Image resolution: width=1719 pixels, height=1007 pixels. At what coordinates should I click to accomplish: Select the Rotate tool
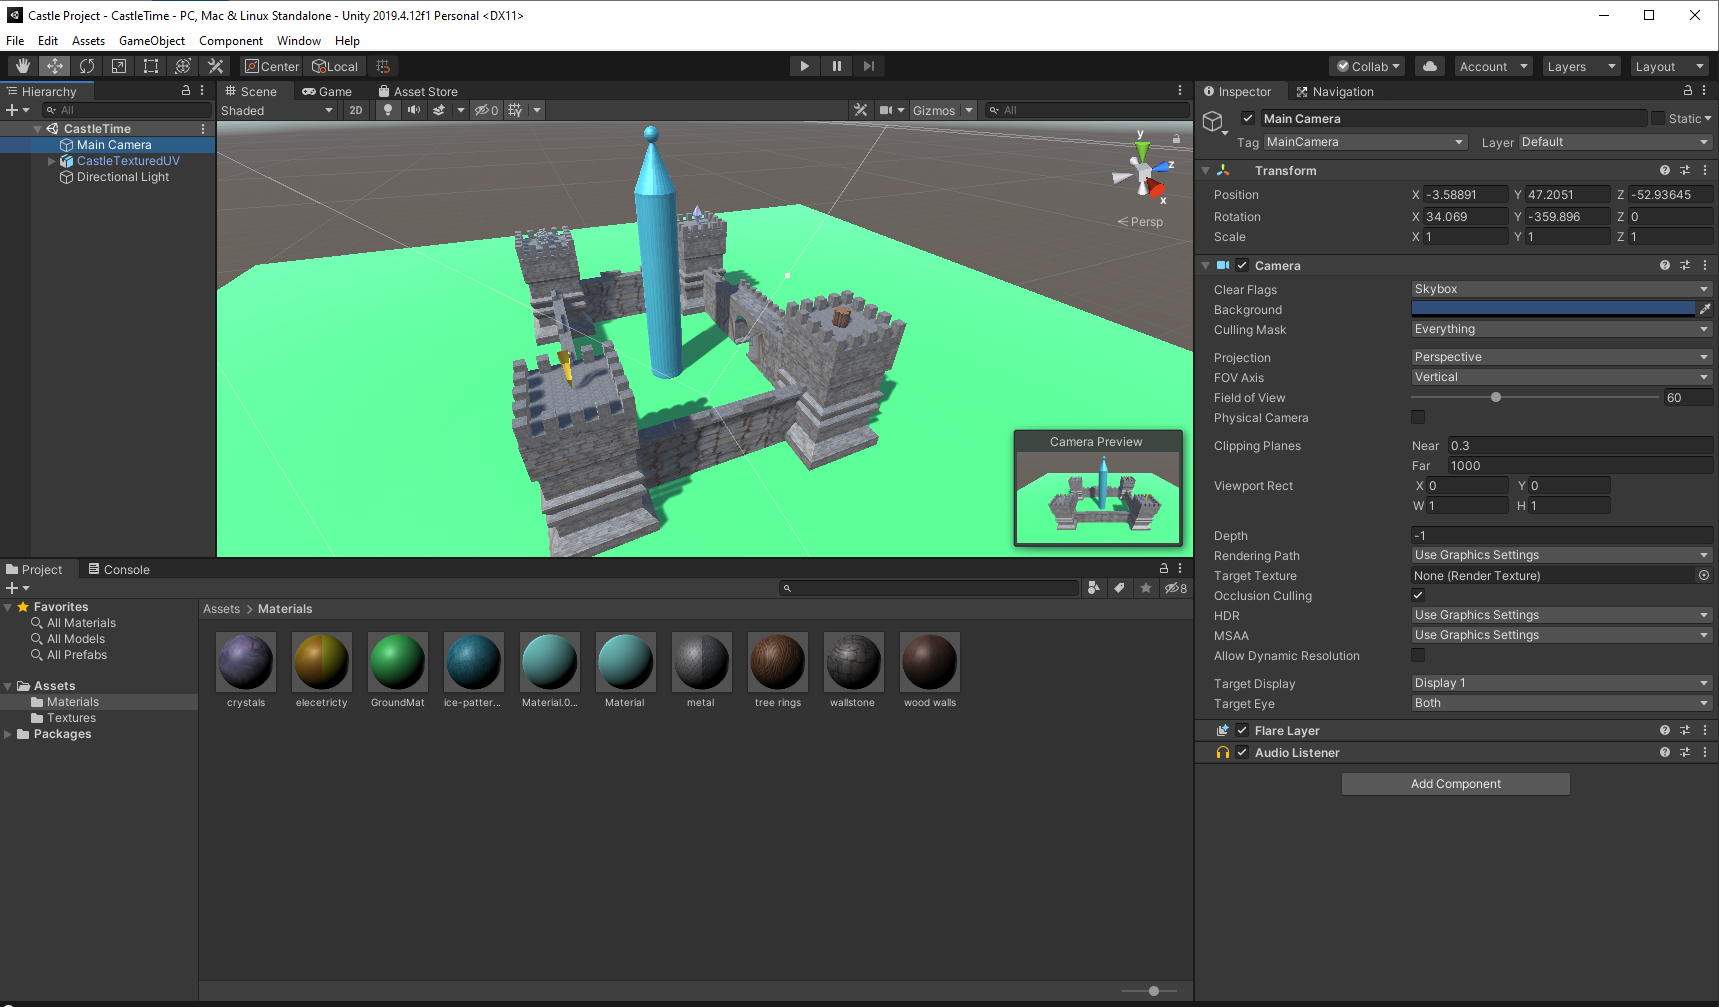pos(87,66)
